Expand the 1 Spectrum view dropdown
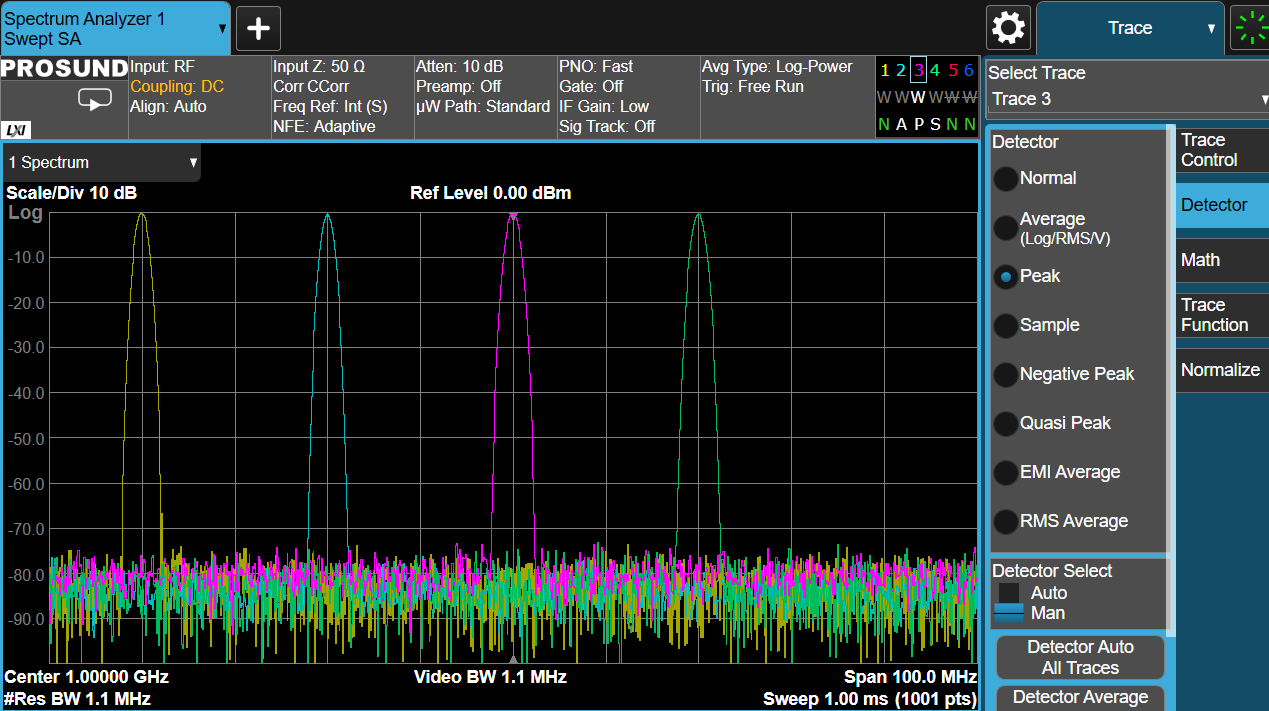This screenshot has height=711, width=1269. coord(102,162)
